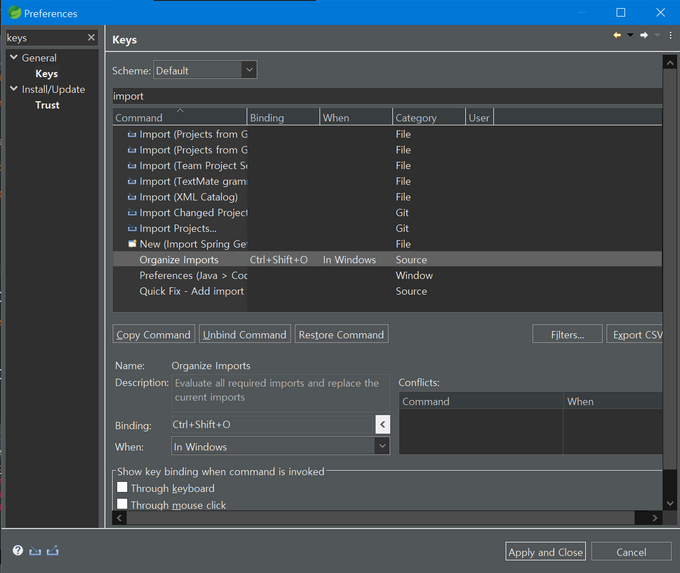Screen dimensions: 680x573
Task: Click the vertical scrollbar down arrow
Action: point(670,503)
